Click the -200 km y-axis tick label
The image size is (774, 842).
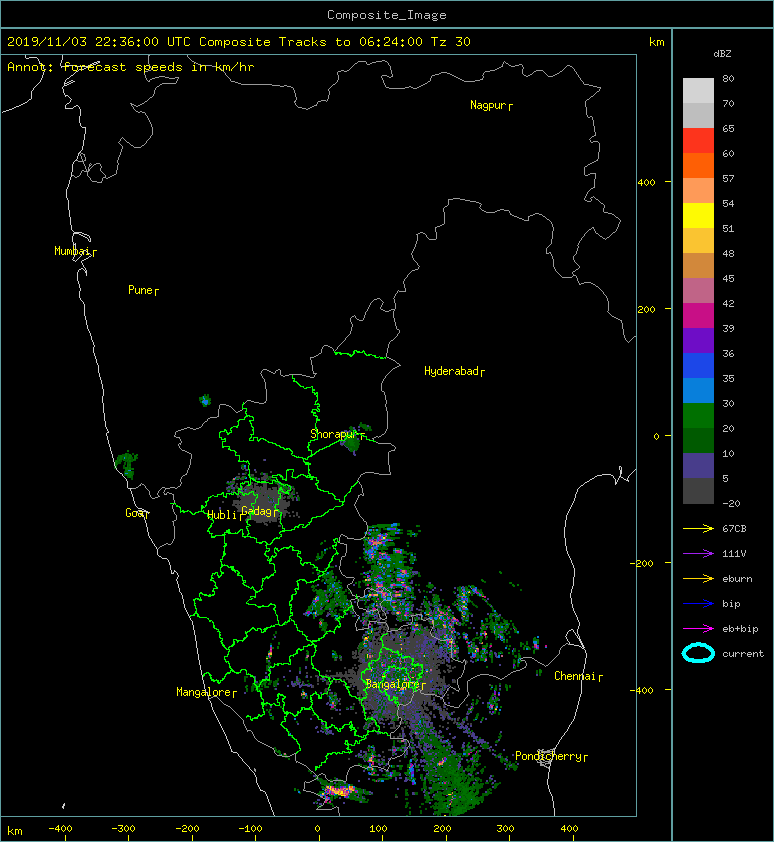pos(643,563)
